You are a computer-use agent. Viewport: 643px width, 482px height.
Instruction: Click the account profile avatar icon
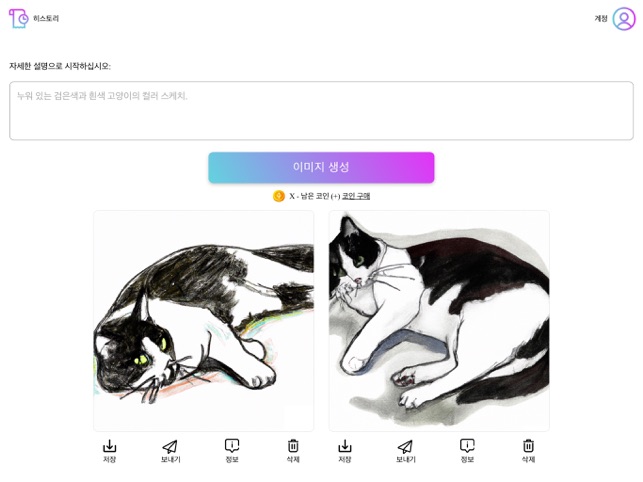coord(624,18)
